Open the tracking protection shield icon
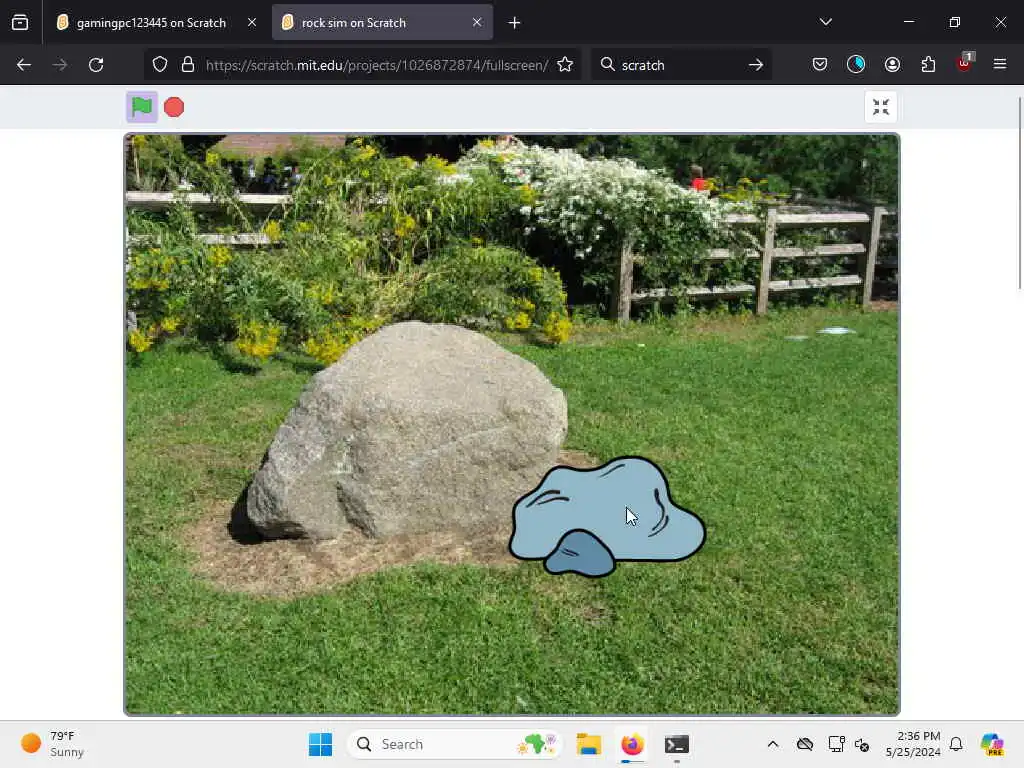 [160, 65]
